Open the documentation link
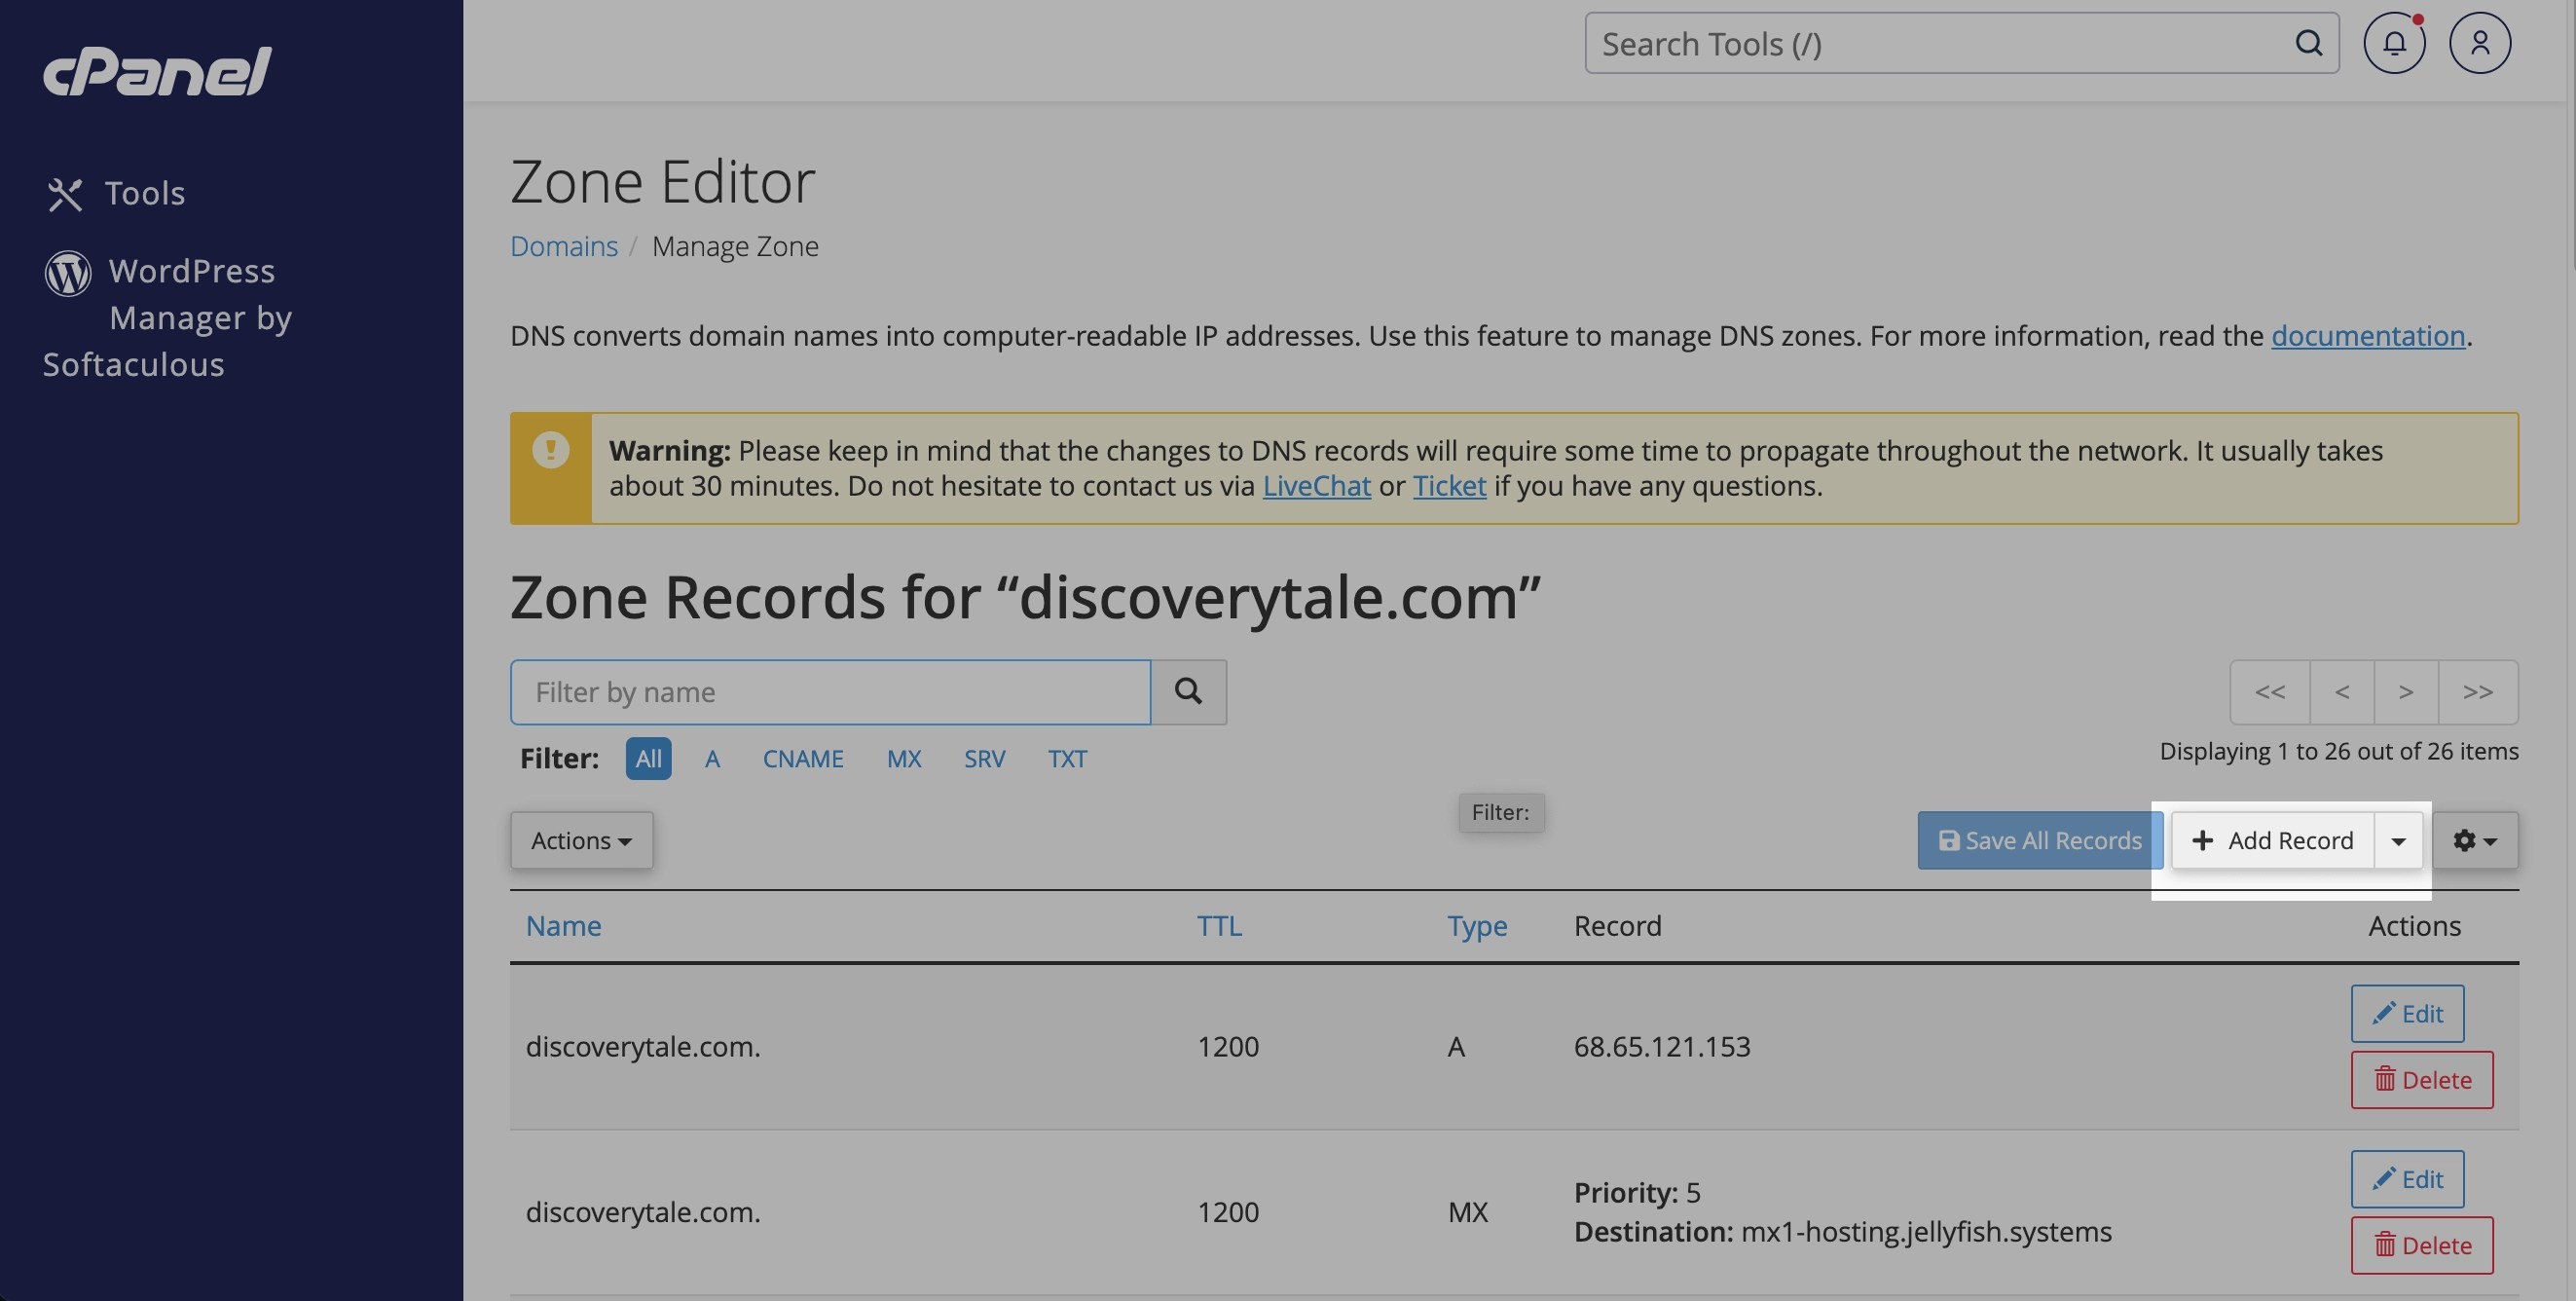Screen dimensions: 2576x1301 click(x=2367, y=336)
